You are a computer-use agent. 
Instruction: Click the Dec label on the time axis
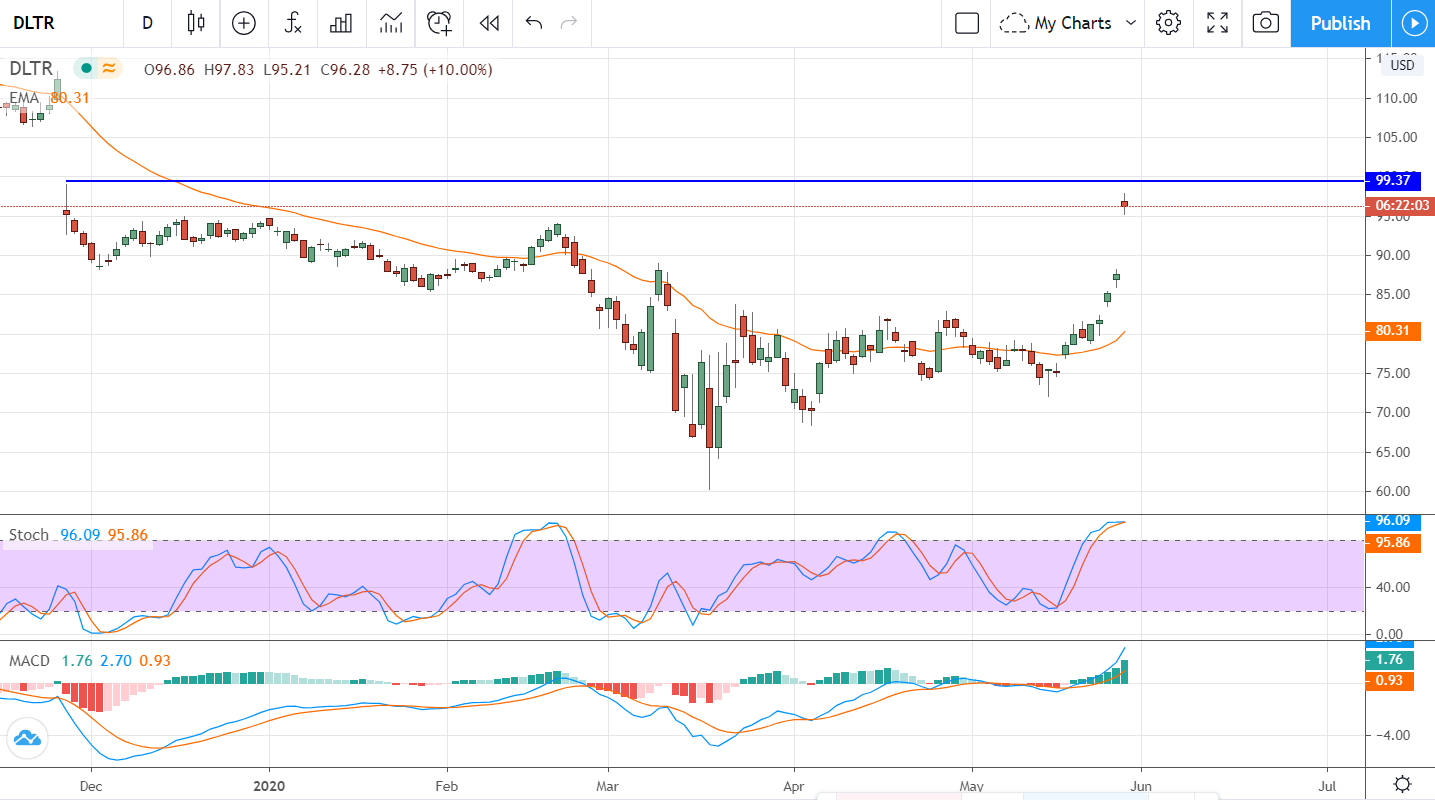coord(90,785)
